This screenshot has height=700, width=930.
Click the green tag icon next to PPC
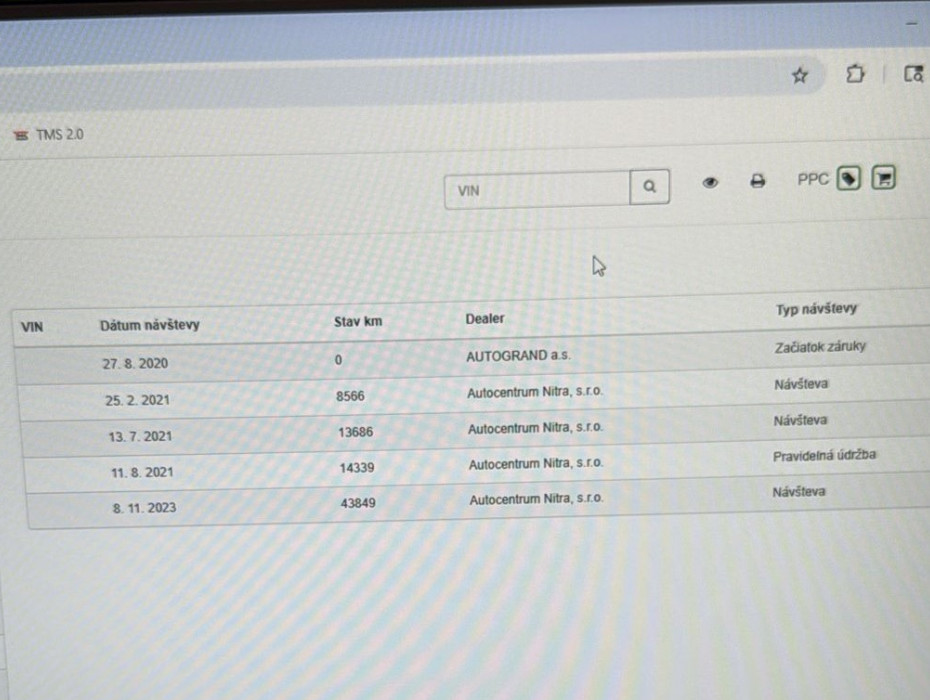click(849, 179)
